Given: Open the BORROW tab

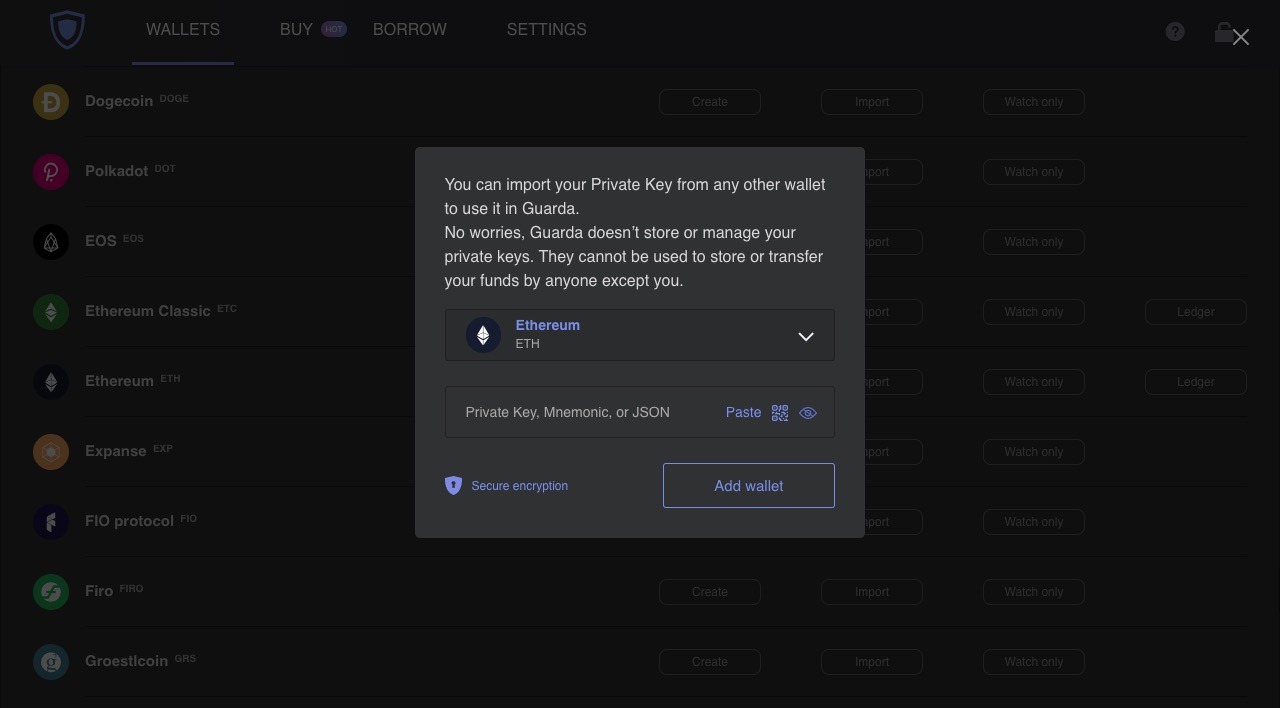Looking at the screenshot, I should pos(410,30).
